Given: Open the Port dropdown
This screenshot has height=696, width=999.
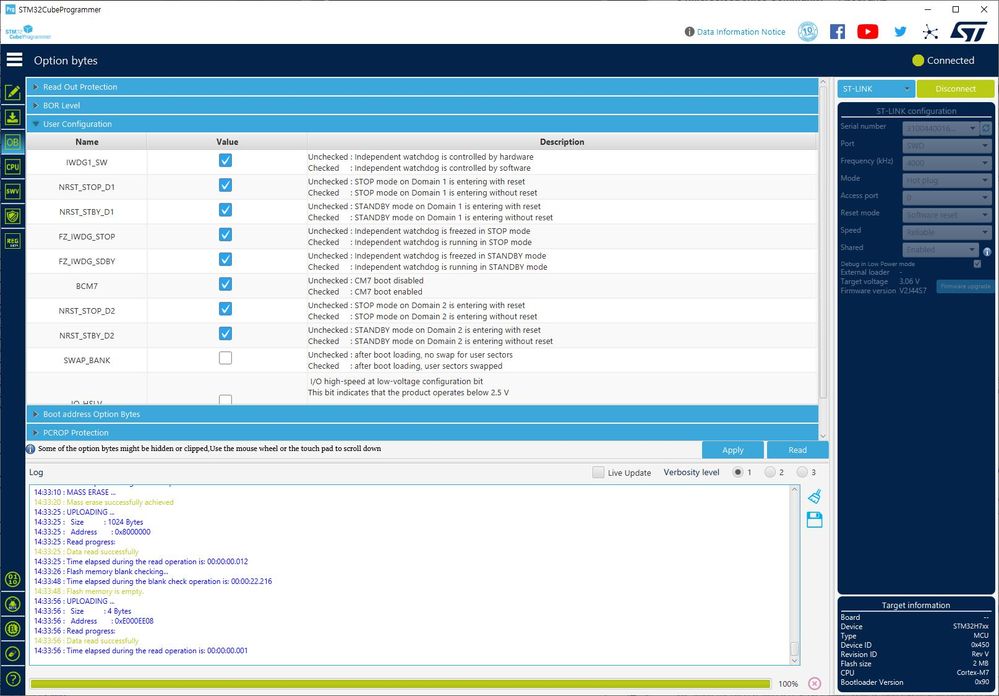Looking at the screenshot, I should pyautogui.click(x=947, y=146).
